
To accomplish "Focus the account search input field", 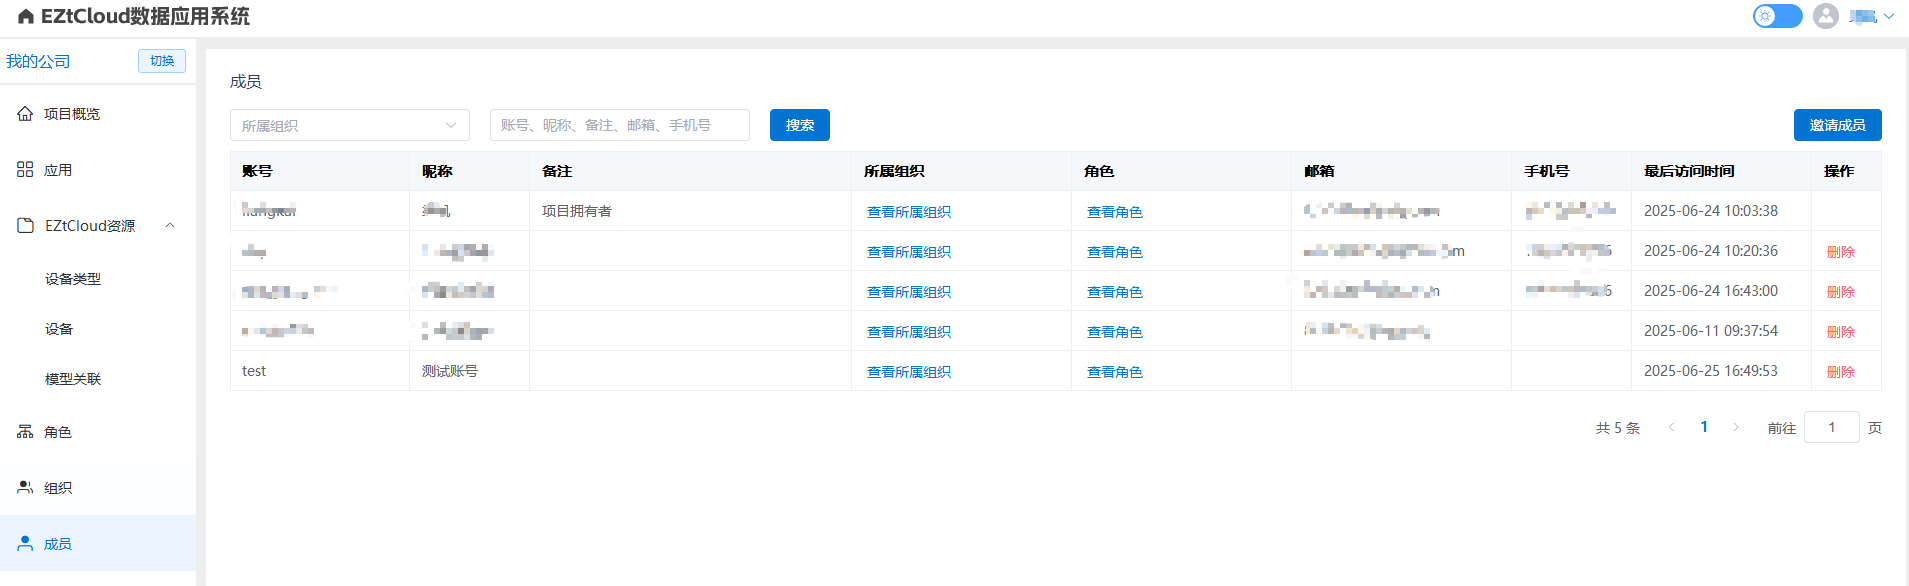I will tap(619, 125).
